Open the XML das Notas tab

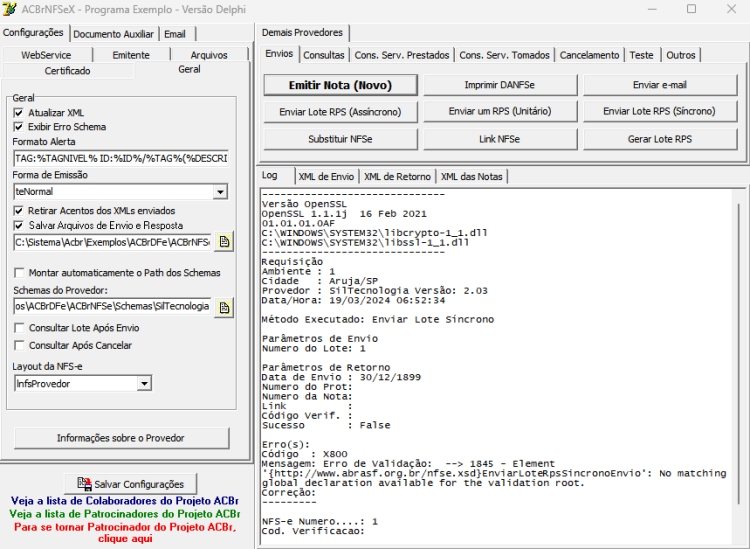point(472,177)
